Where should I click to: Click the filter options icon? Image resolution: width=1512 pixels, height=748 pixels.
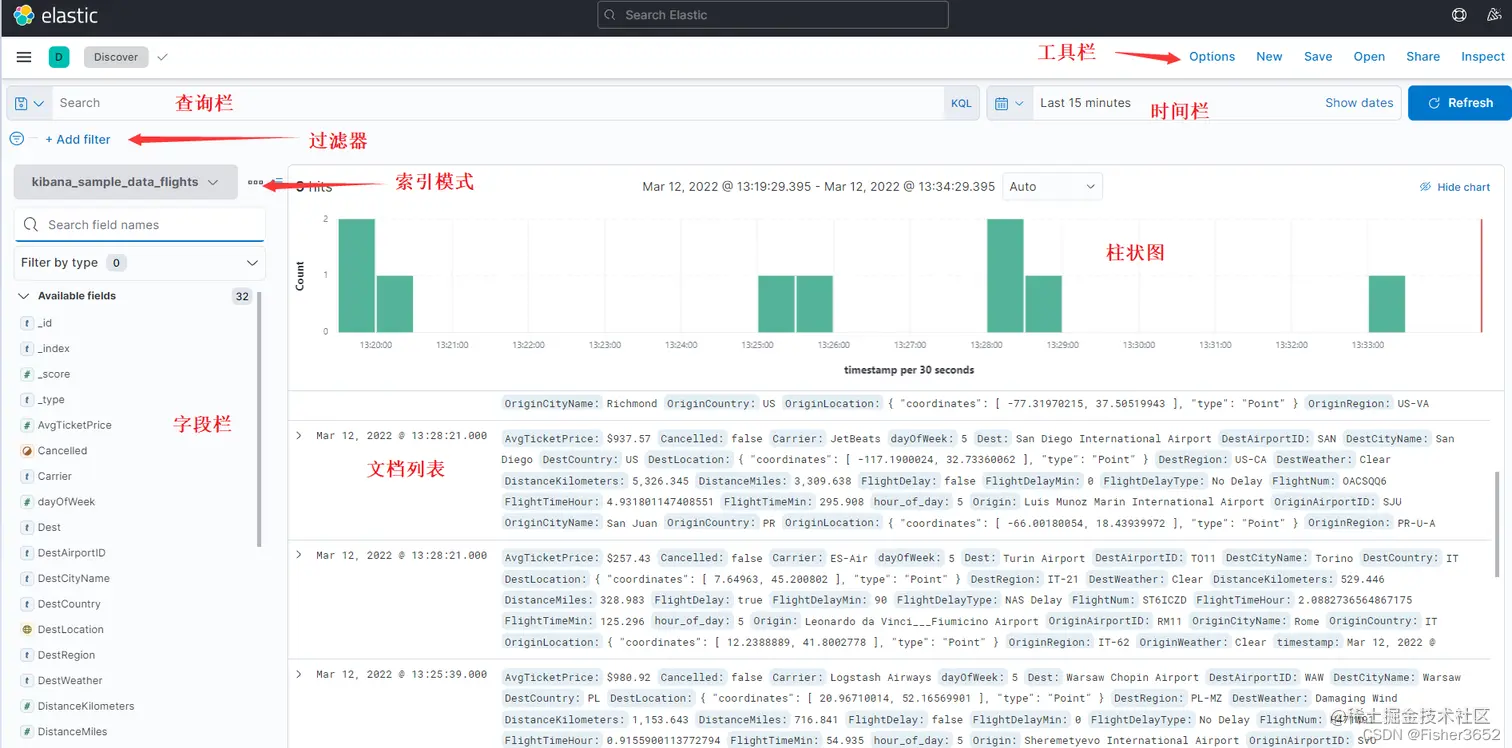pos(17,139)
